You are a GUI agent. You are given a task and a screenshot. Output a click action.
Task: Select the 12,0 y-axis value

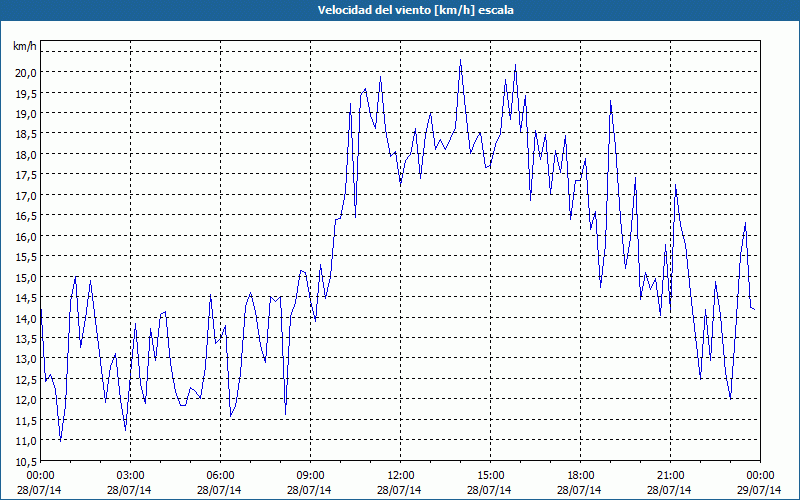26,400
